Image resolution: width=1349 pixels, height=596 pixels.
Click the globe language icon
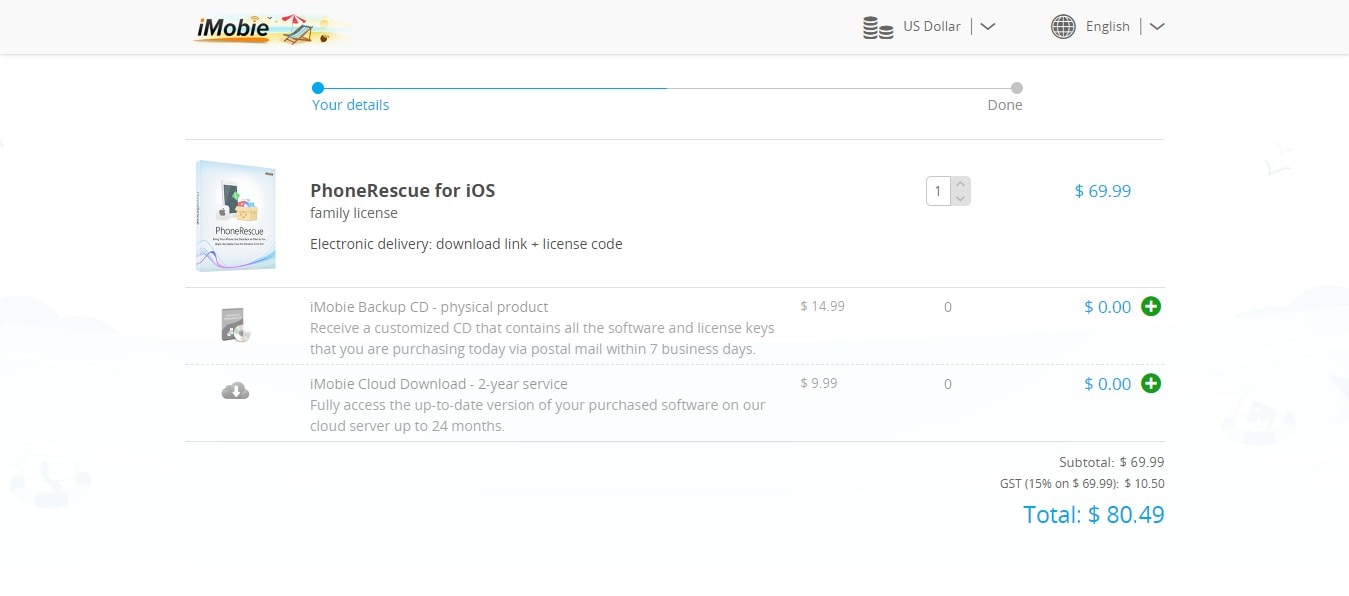tap(1063, 27)
